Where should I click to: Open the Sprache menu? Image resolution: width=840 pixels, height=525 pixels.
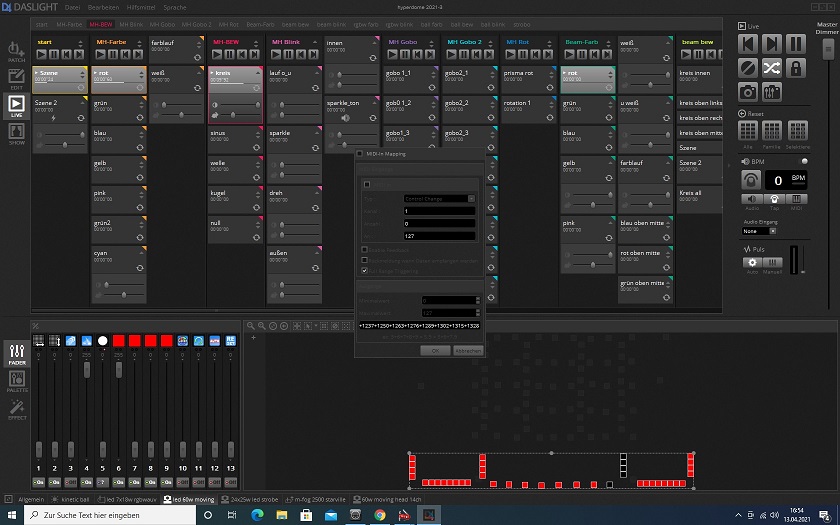coord(175,8)
